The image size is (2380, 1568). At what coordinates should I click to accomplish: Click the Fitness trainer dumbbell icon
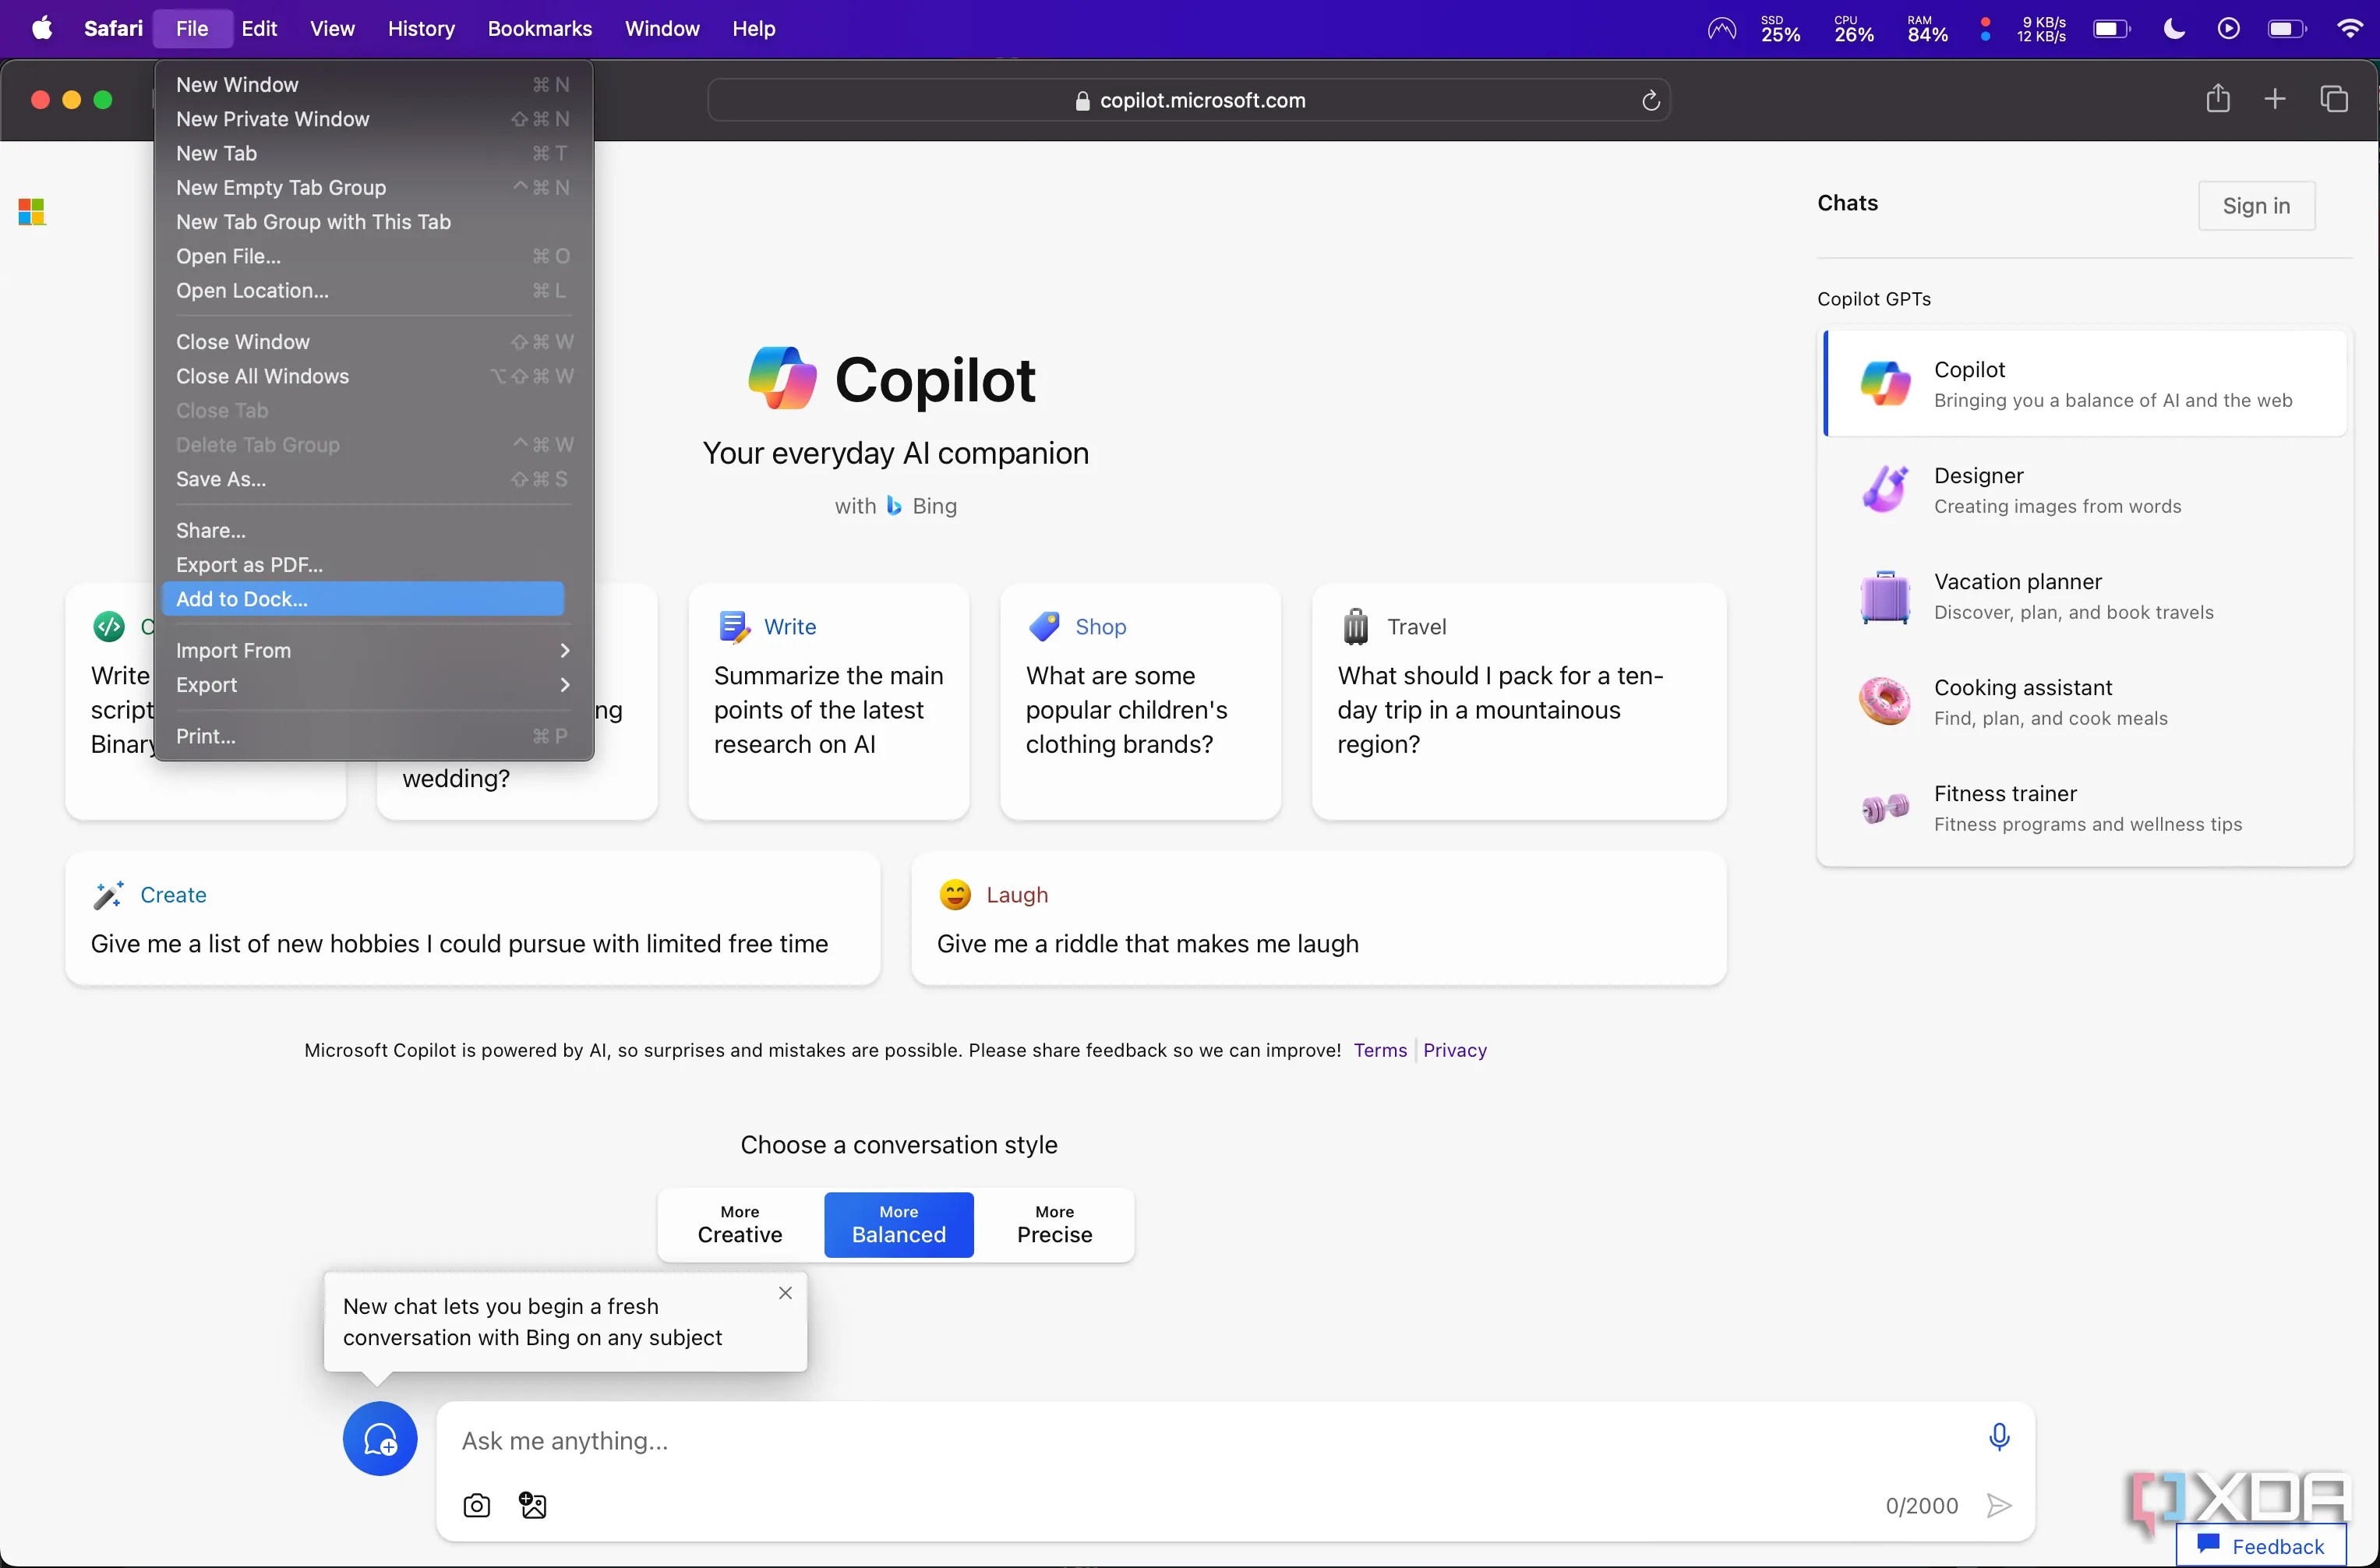click(1885, 807)
